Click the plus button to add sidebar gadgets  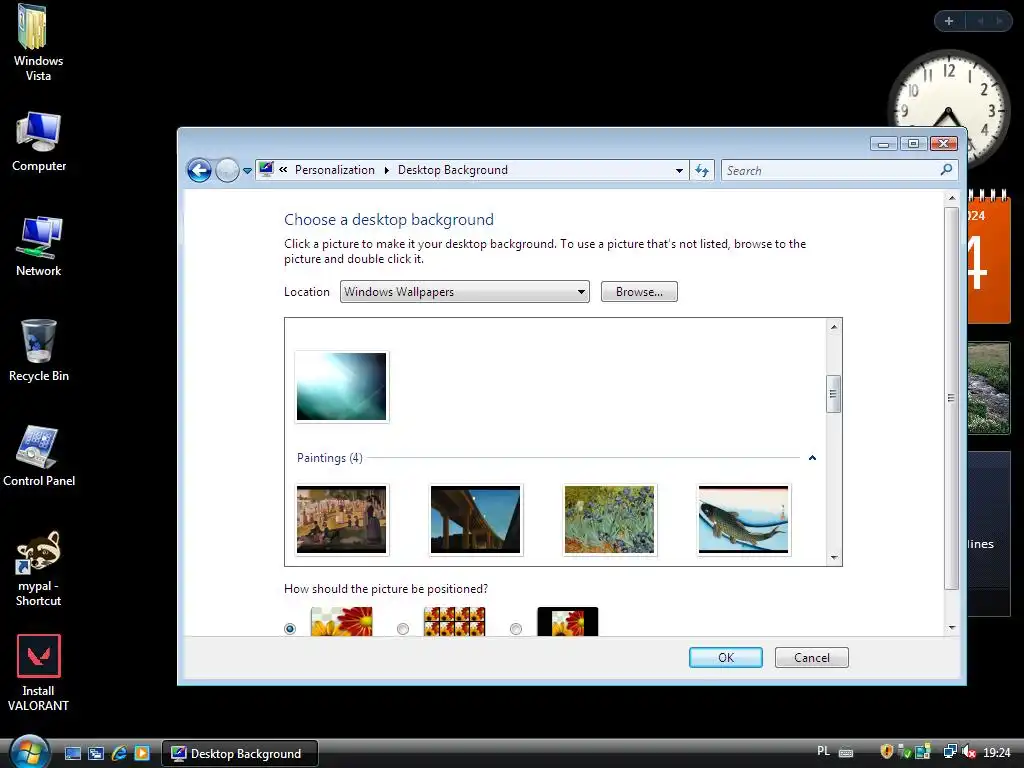[949, 21]
